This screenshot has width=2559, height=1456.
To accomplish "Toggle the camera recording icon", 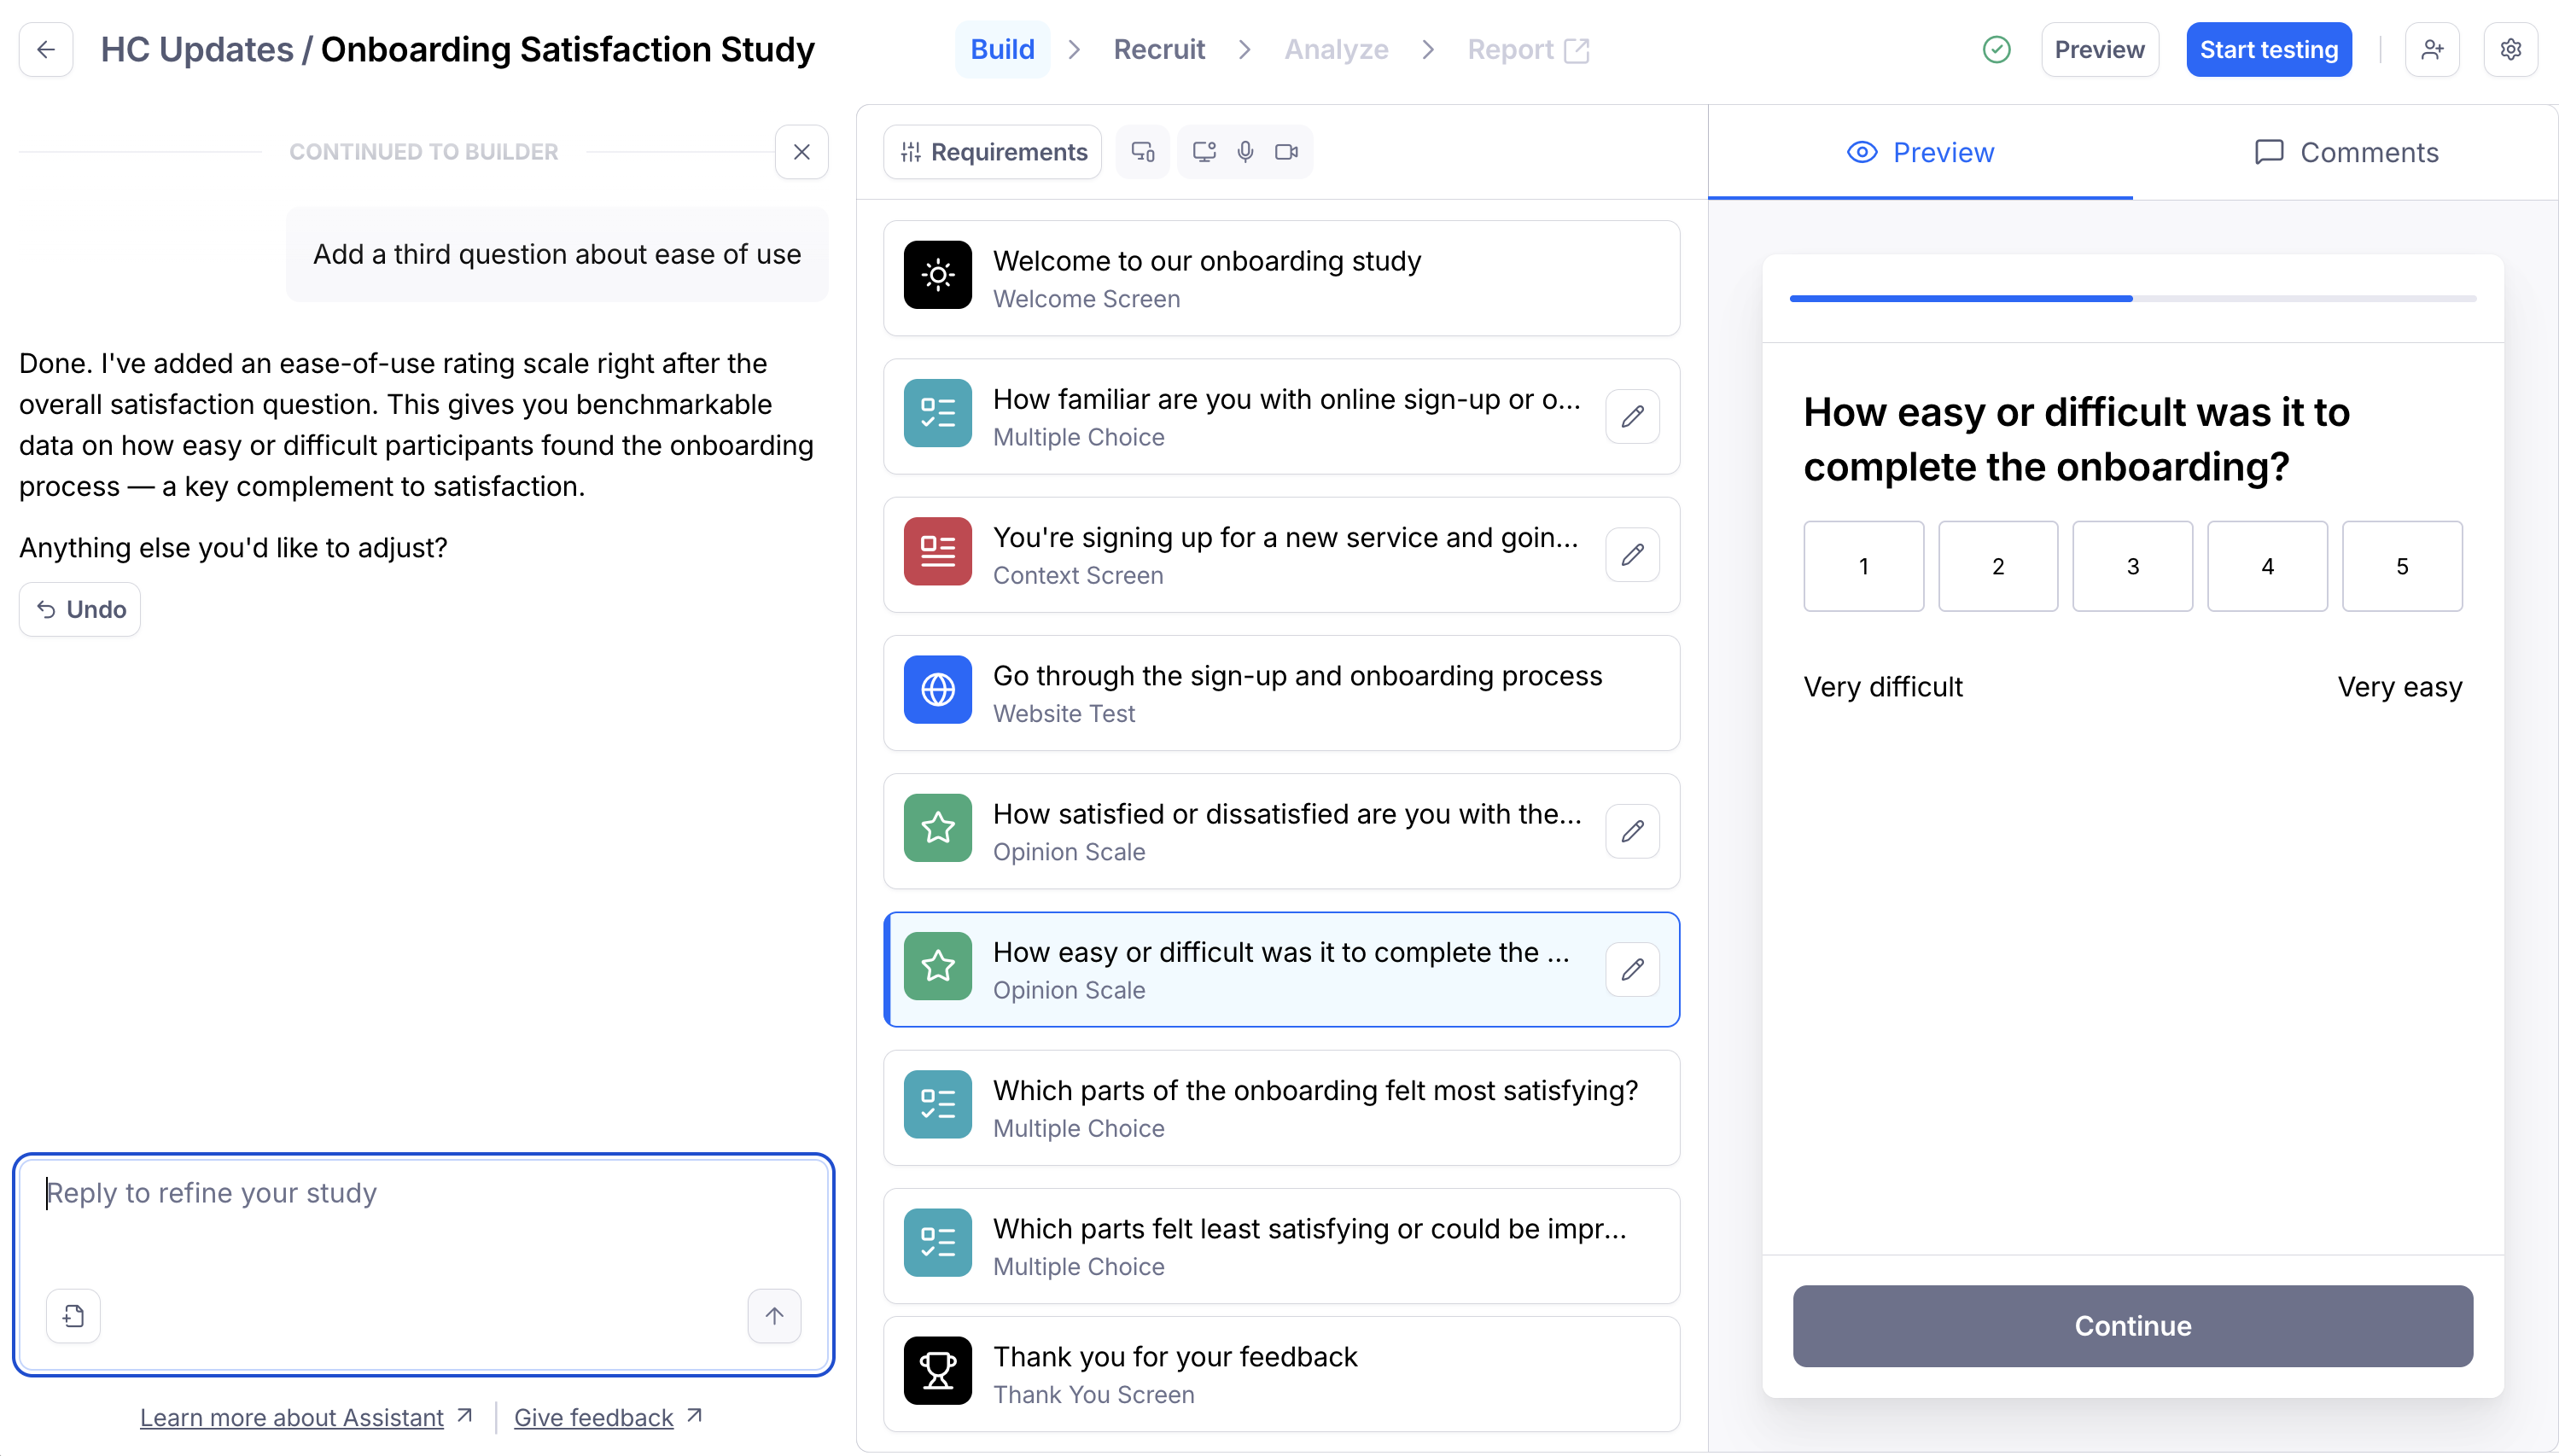I will 1286,152.
